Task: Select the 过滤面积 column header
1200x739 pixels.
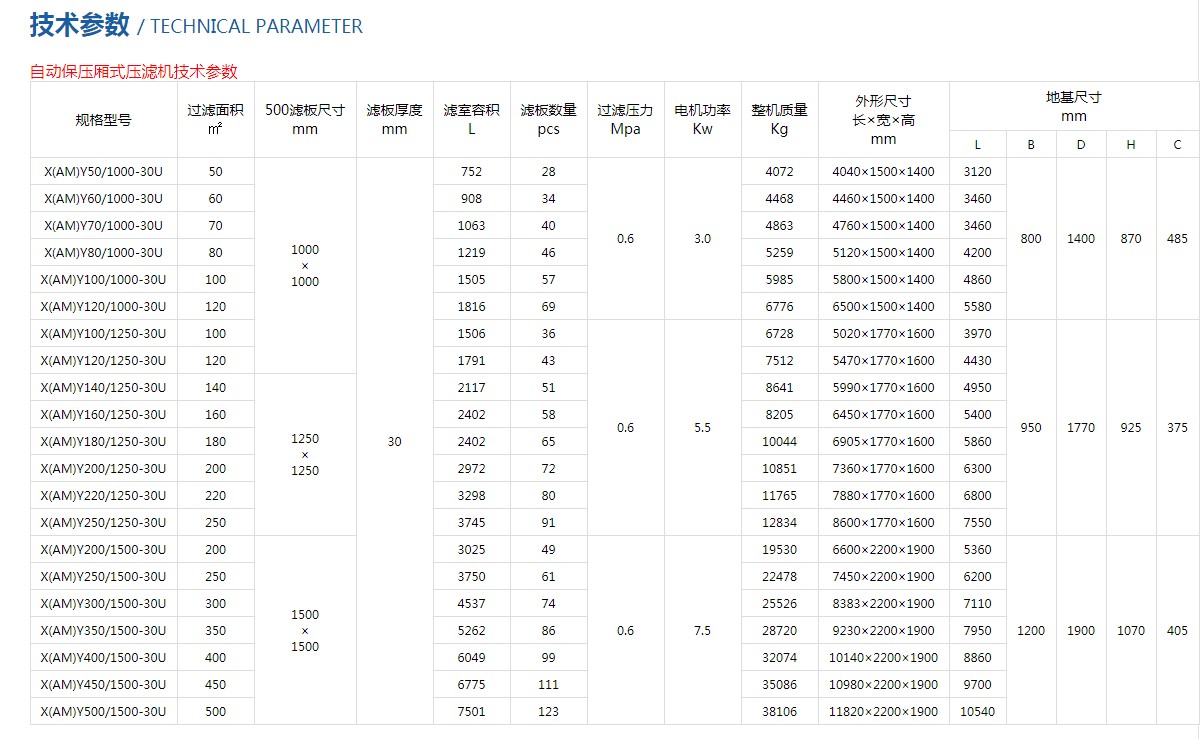Action: [x=215, y=119]
